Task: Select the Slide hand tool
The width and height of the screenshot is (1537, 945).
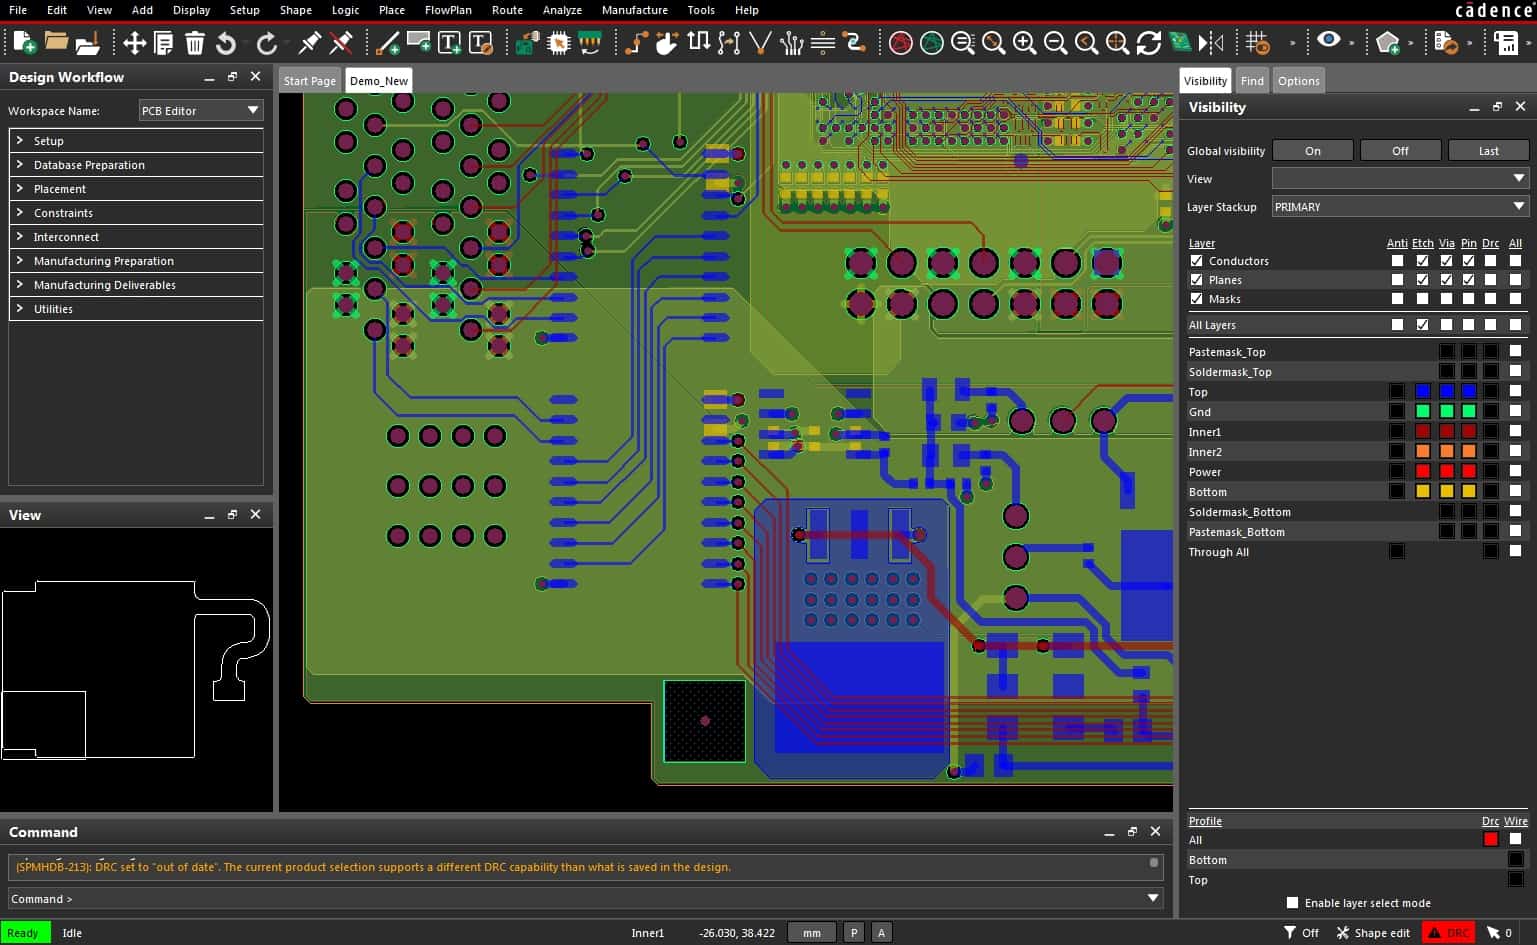Action: click(x=667, y=42)
